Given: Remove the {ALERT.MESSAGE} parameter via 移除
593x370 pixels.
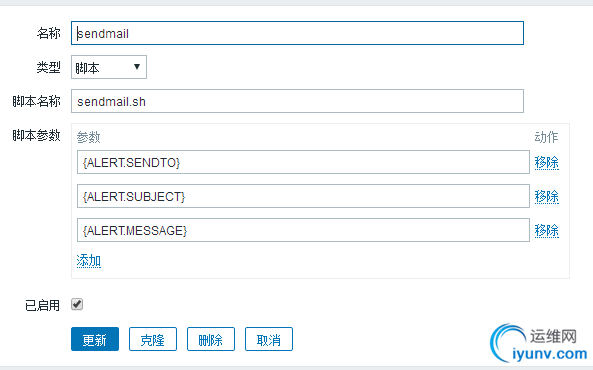Looking at the screenshot, I should pyautogui.click(x=546, y=230).
